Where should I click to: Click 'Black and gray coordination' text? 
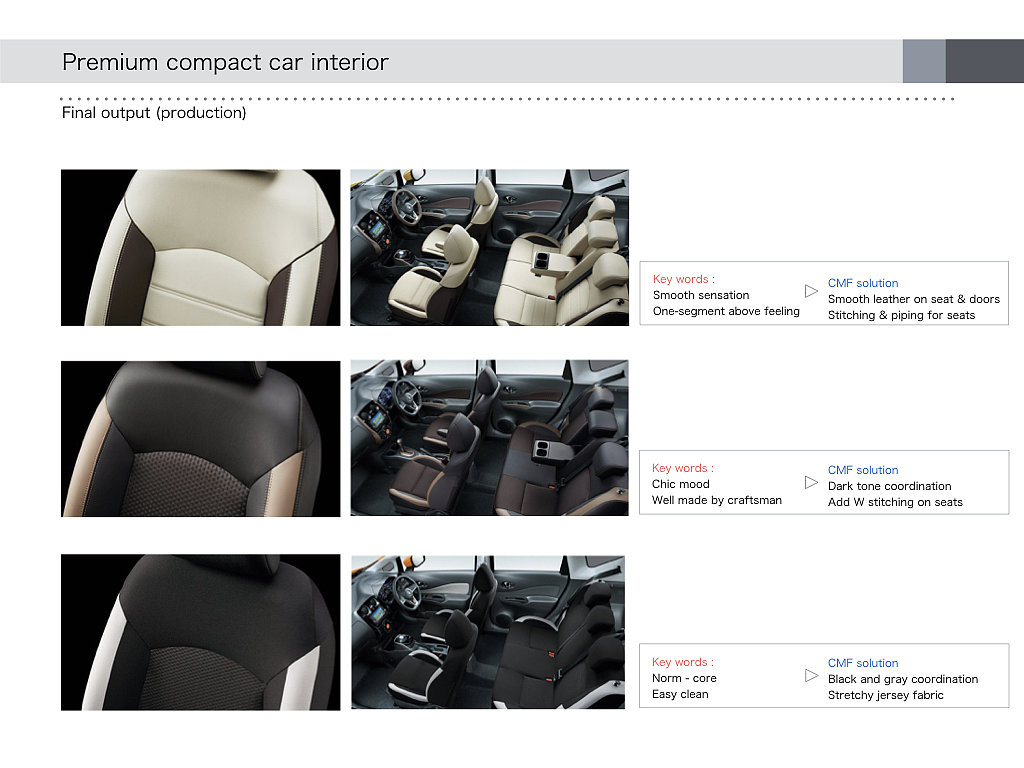[x=903, y=679]
